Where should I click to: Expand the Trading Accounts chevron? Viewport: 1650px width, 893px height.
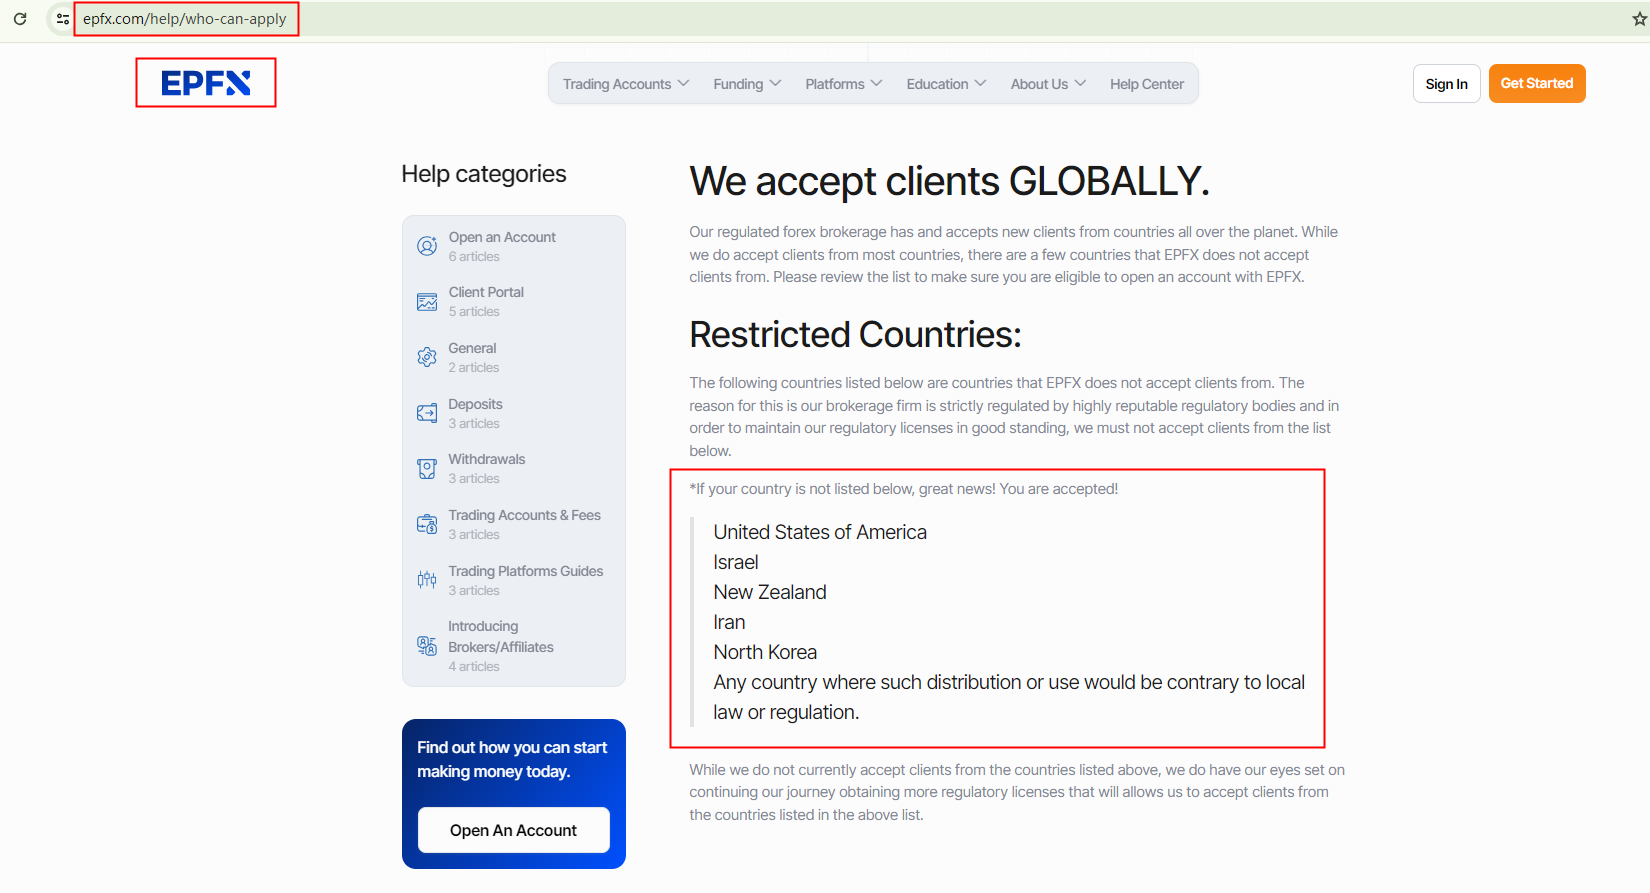coord(684,83)
